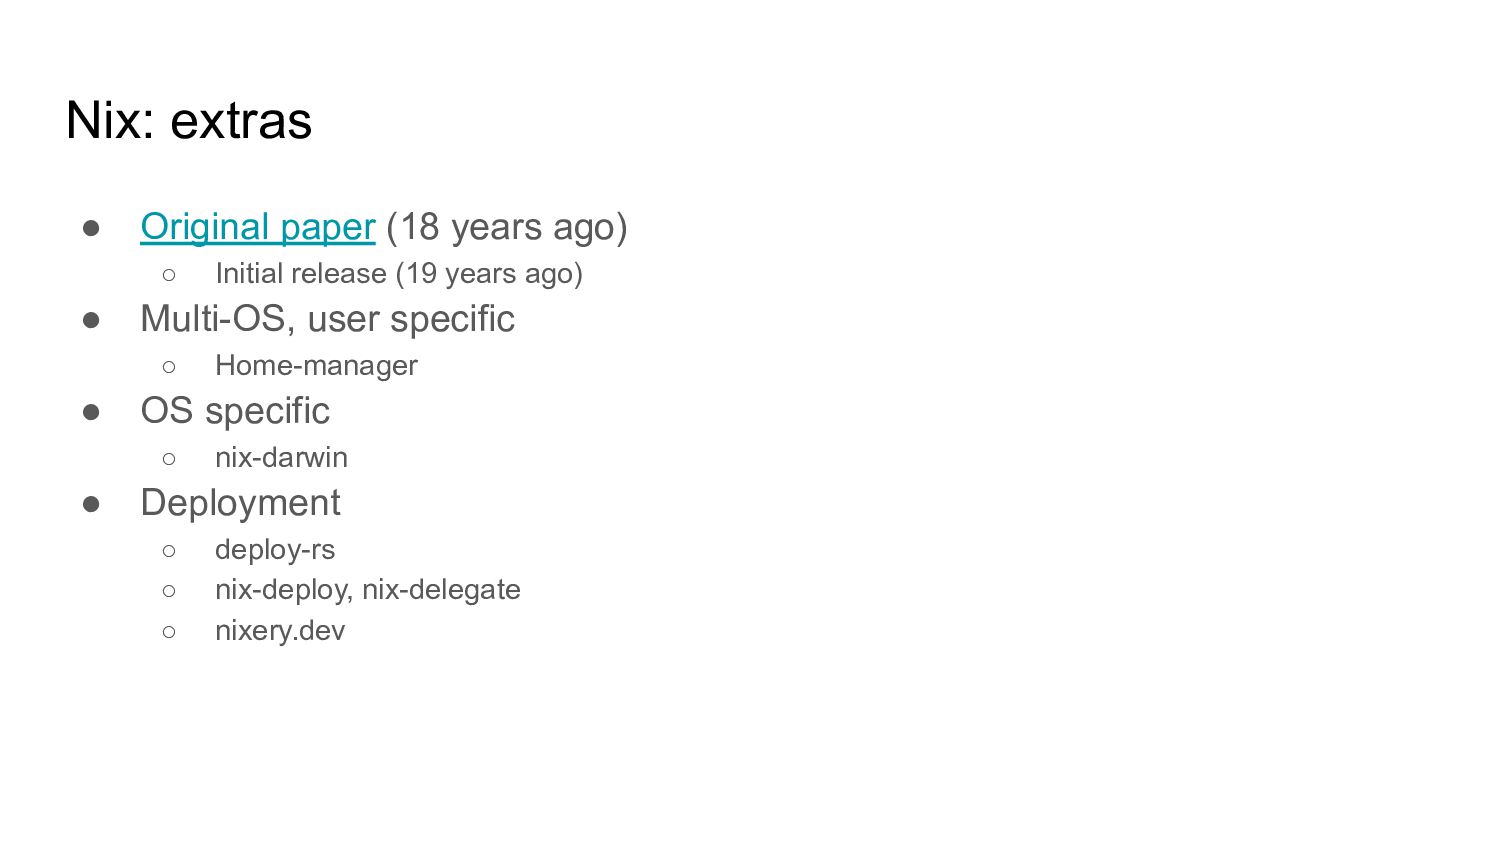The width and height of the screenshot is (1500, 844).
Task: Click the hollow bullet beside Home-manager
Action: pos(169,367)
